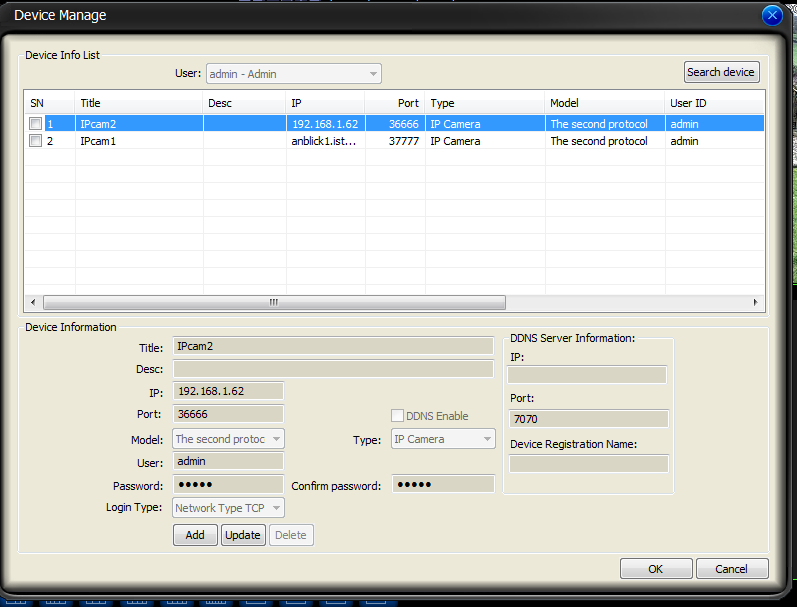Sort by SN column header

click(50, 103)
